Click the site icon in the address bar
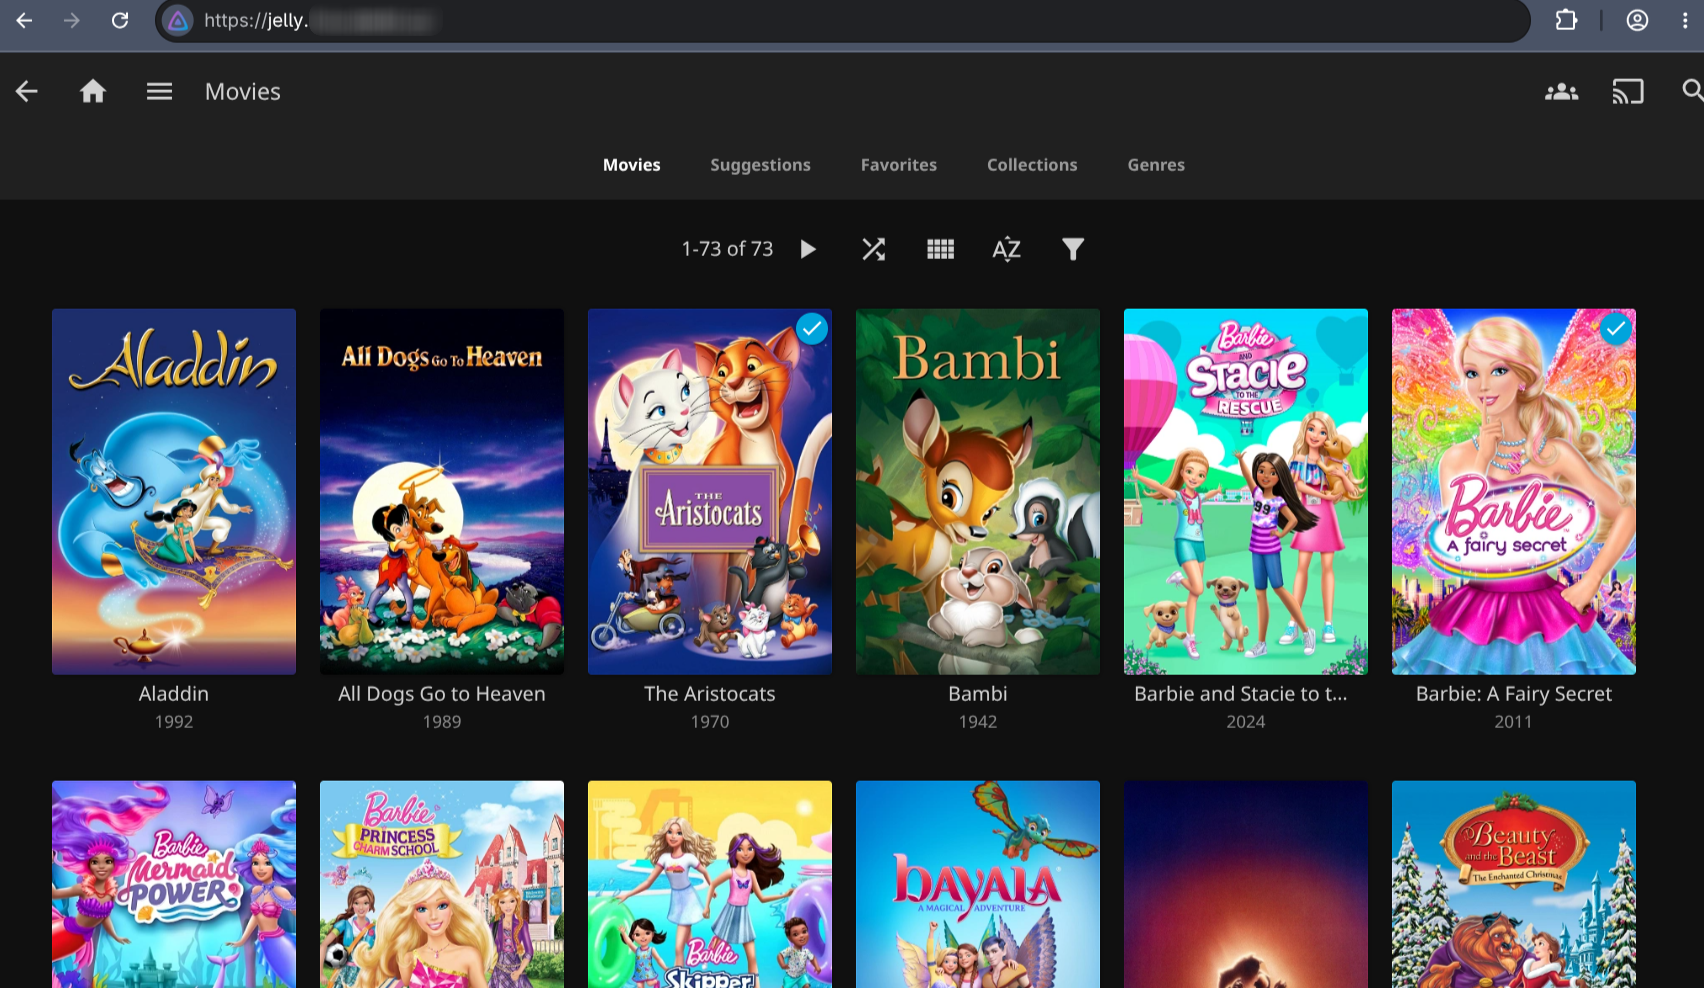 click(178, 20)
